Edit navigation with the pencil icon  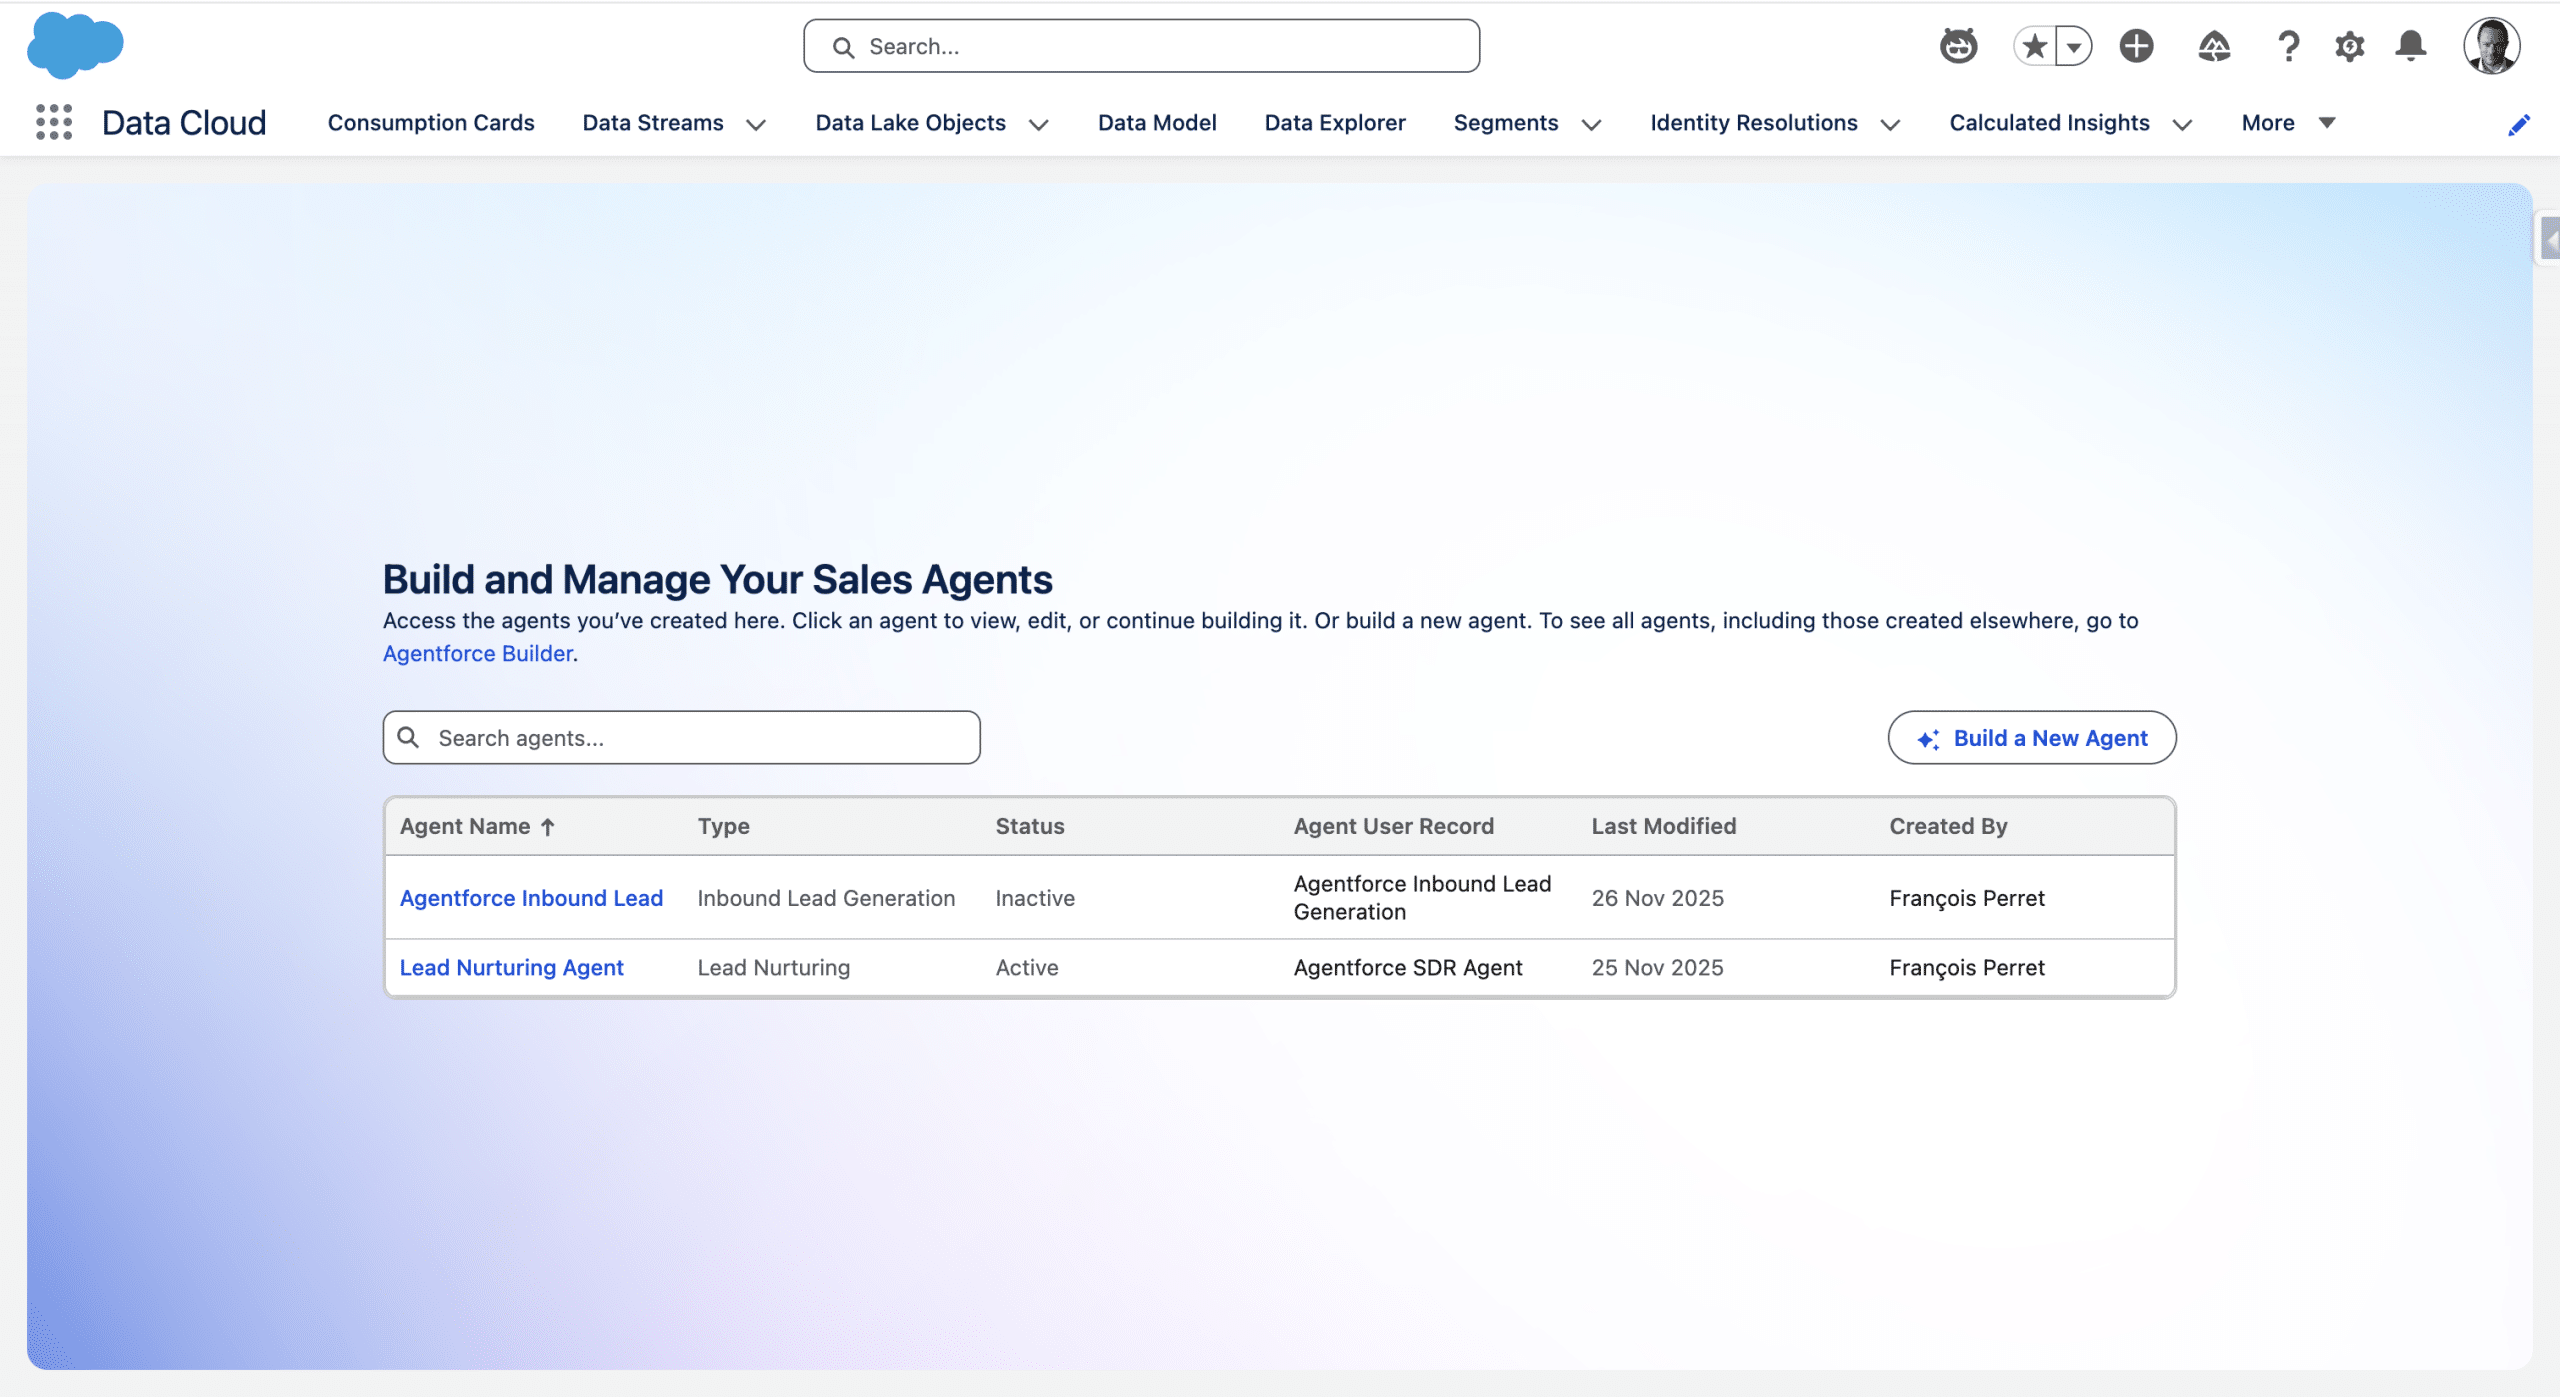click(2519, 124)
